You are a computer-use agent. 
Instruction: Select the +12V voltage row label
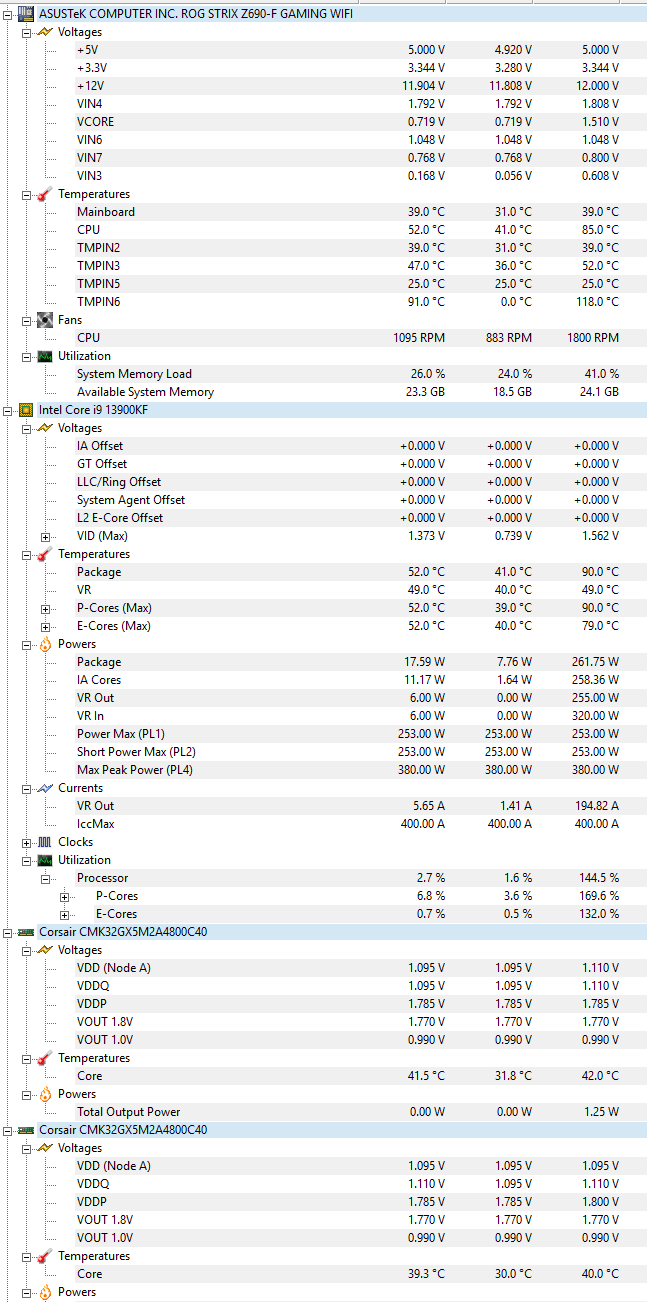click(90, 86)
